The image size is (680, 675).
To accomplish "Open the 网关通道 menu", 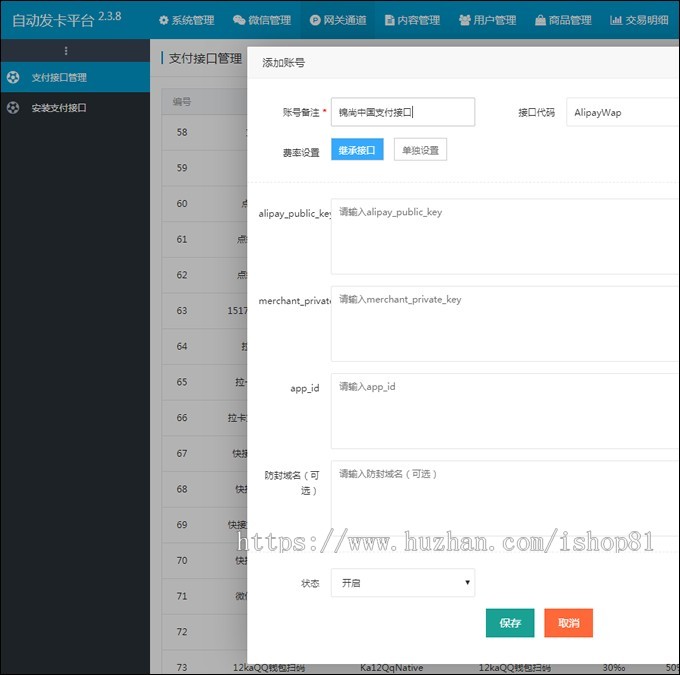I will pos(338,20).
